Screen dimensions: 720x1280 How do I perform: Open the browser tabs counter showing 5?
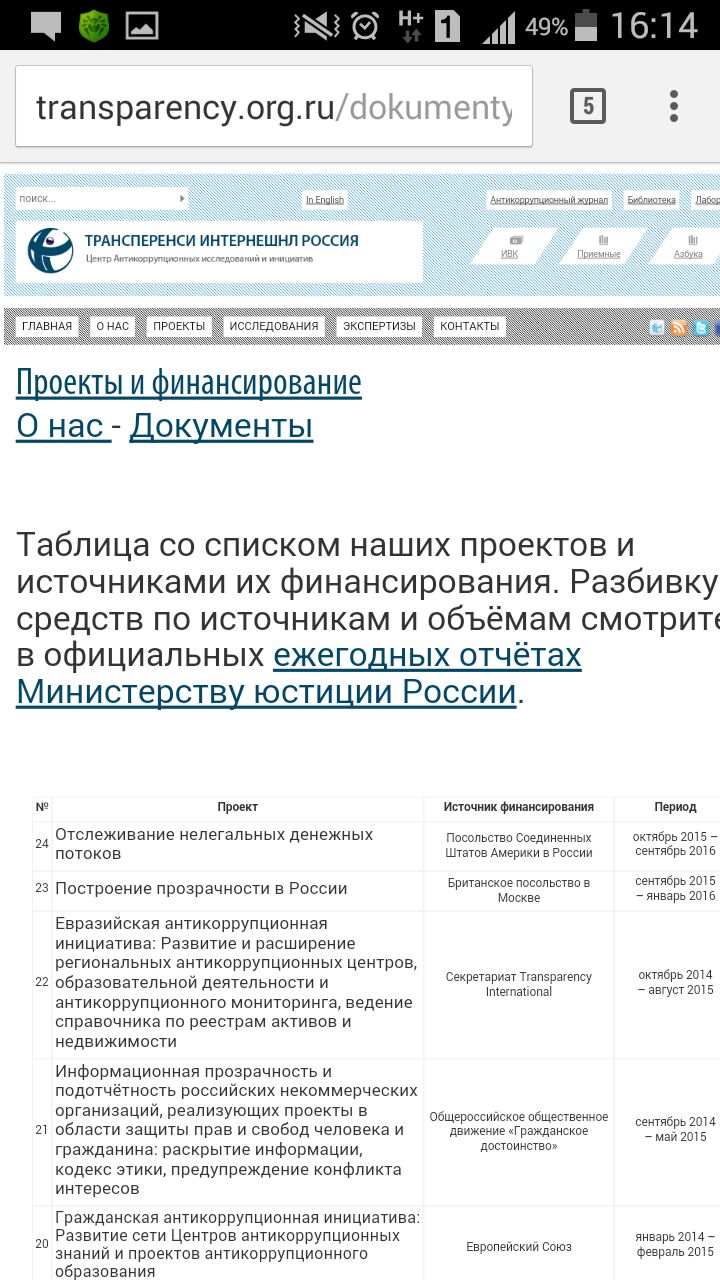[x=588, y=105]
